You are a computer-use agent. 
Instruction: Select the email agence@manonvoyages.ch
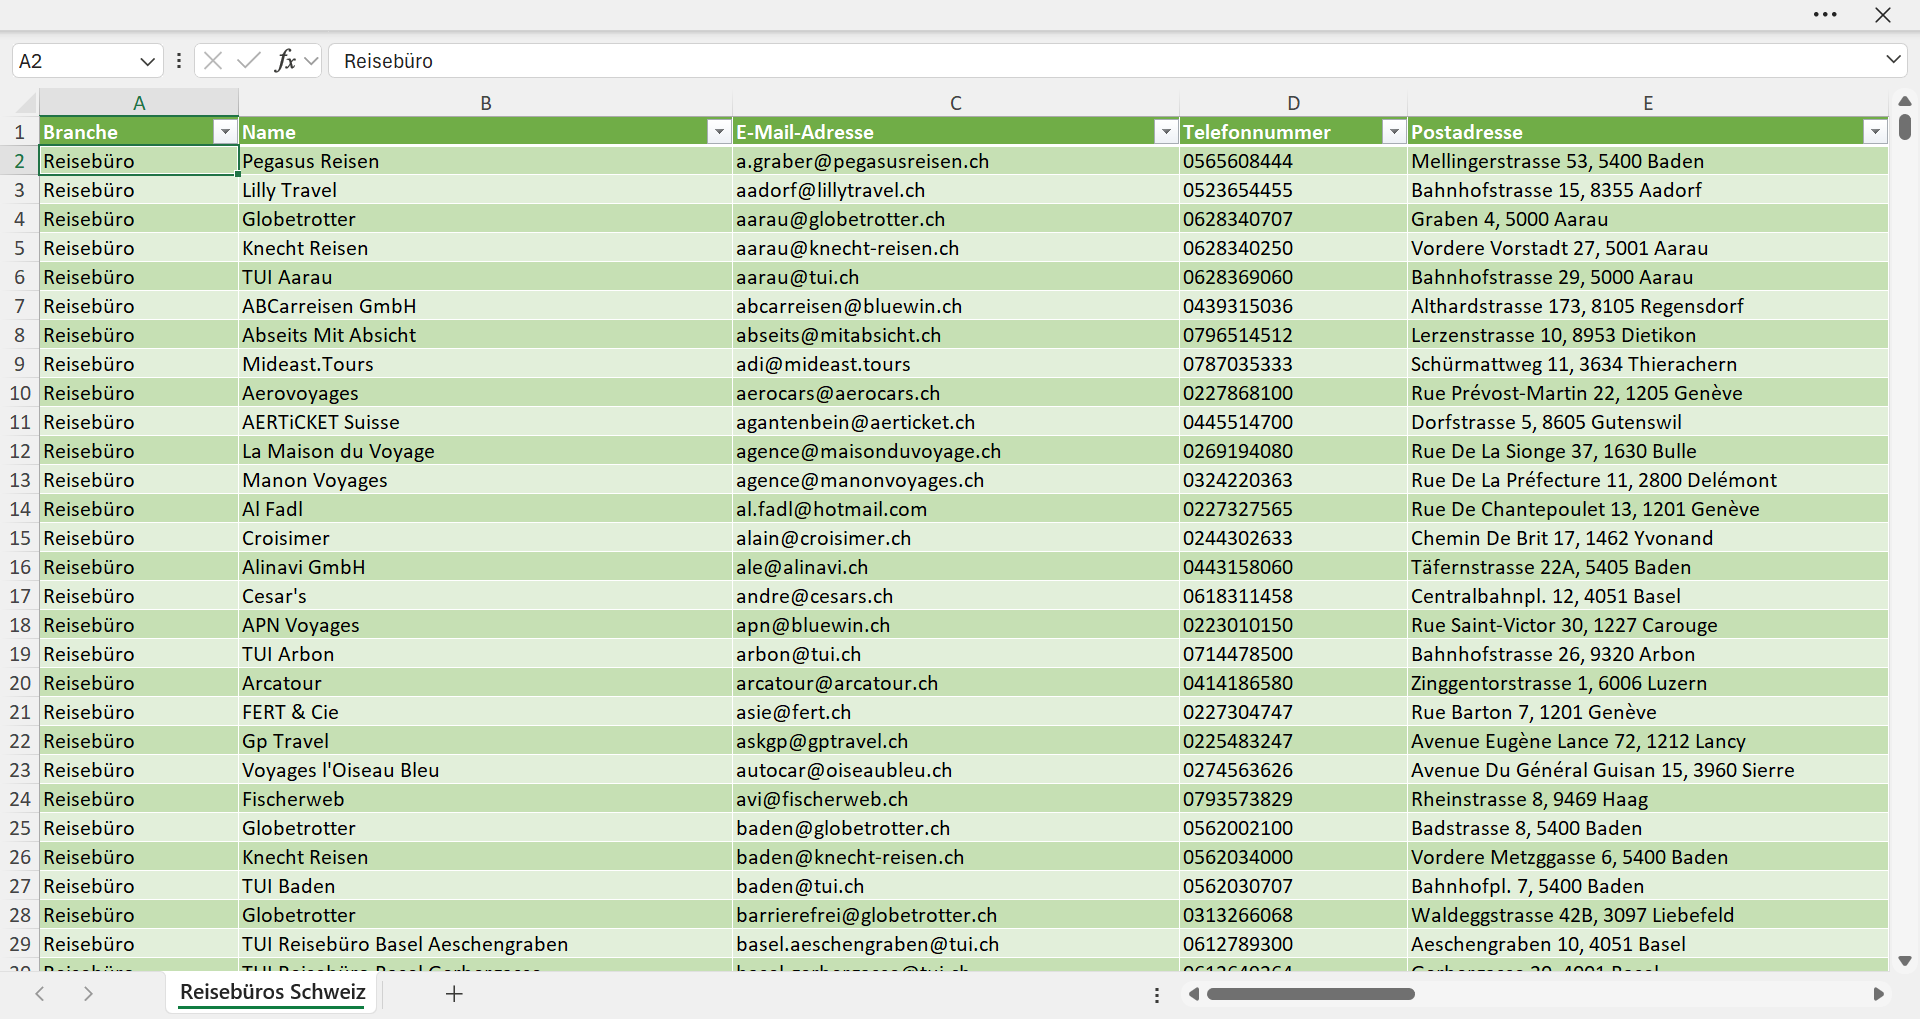(x=956, y=480)
